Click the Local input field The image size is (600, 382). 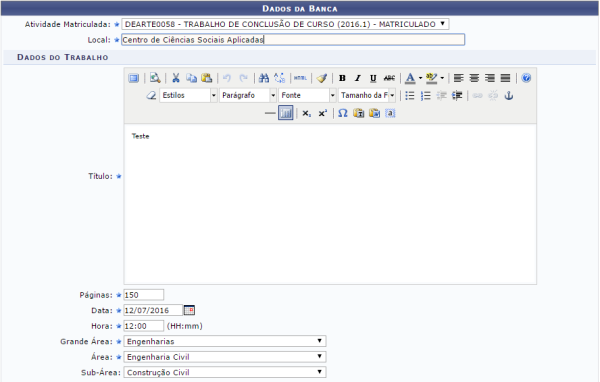click(293, 40)
